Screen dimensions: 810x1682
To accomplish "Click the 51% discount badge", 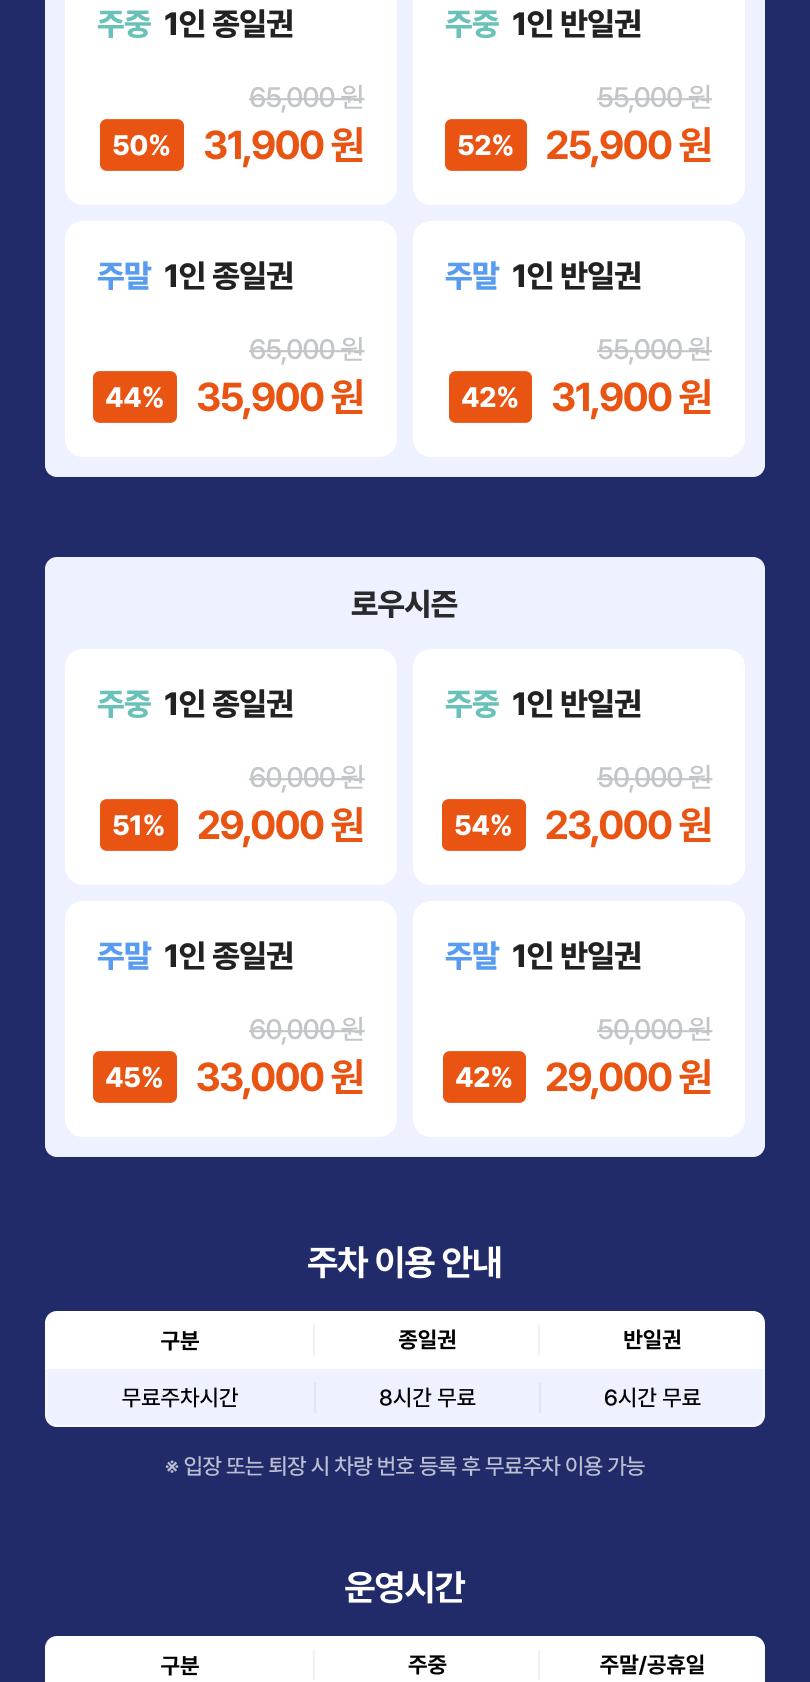I will pos(139,825).
